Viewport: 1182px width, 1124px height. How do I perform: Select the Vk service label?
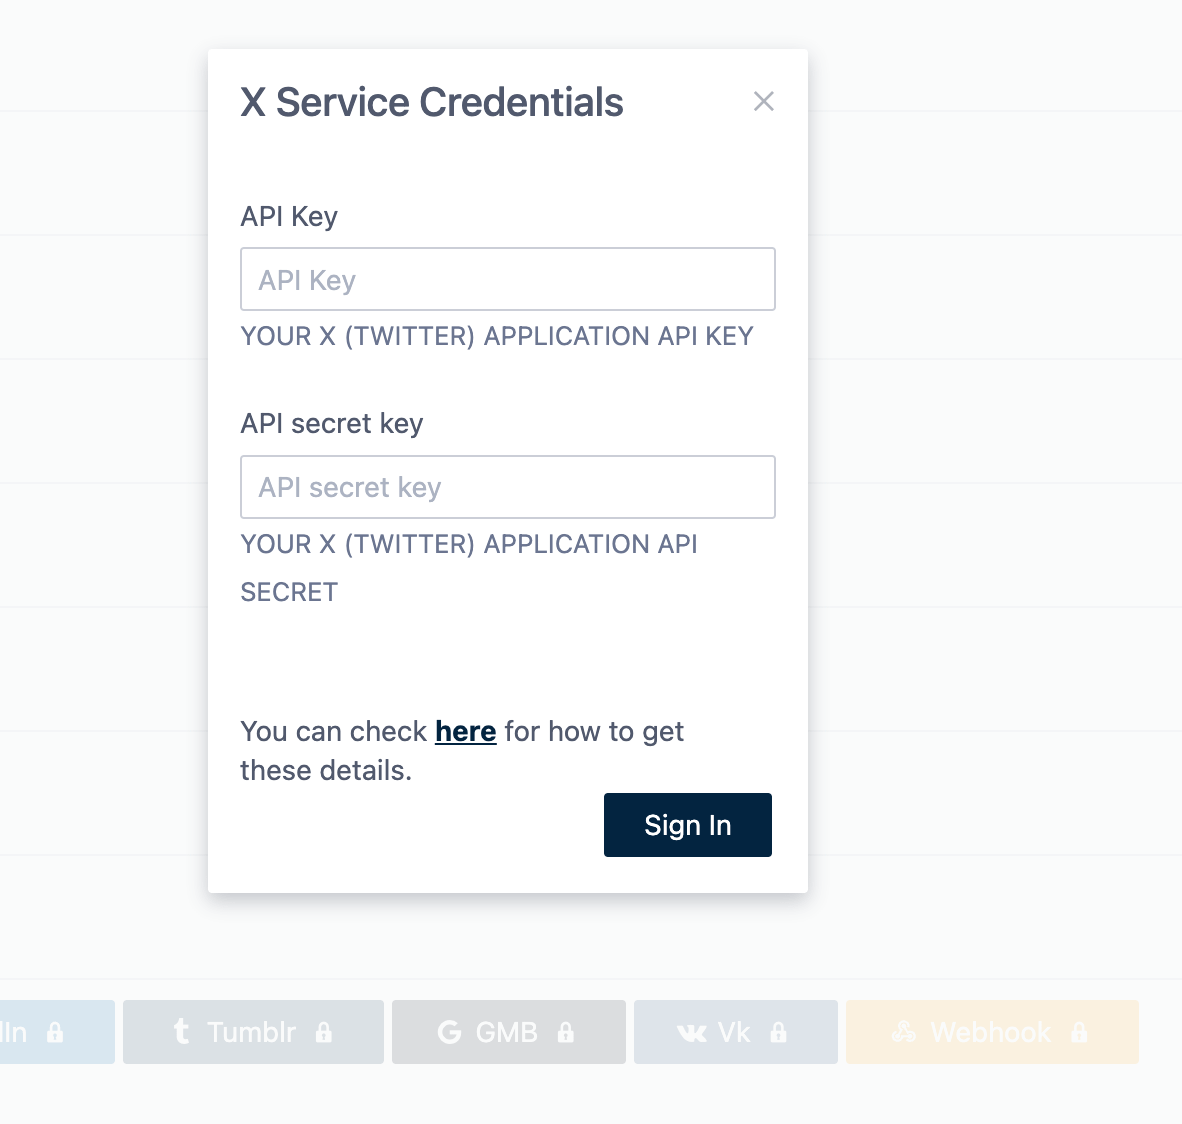(734, 1032)
